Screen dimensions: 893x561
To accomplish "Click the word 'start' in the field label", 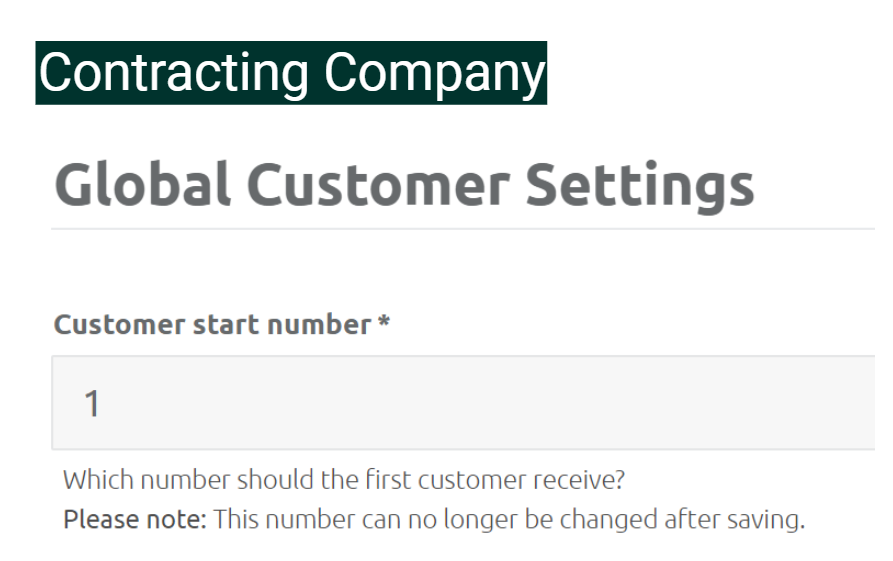I will click(x=226, y=325).
